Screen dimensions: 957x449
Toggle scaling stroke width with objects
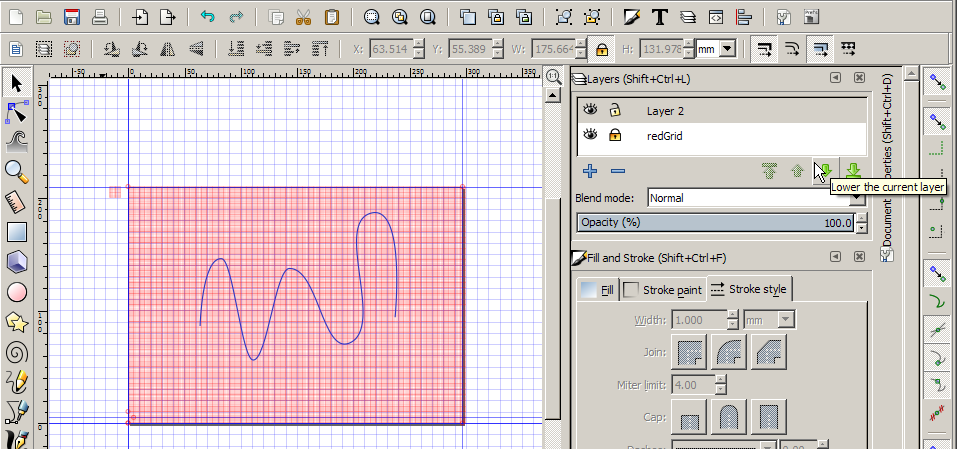click(764, 49)
